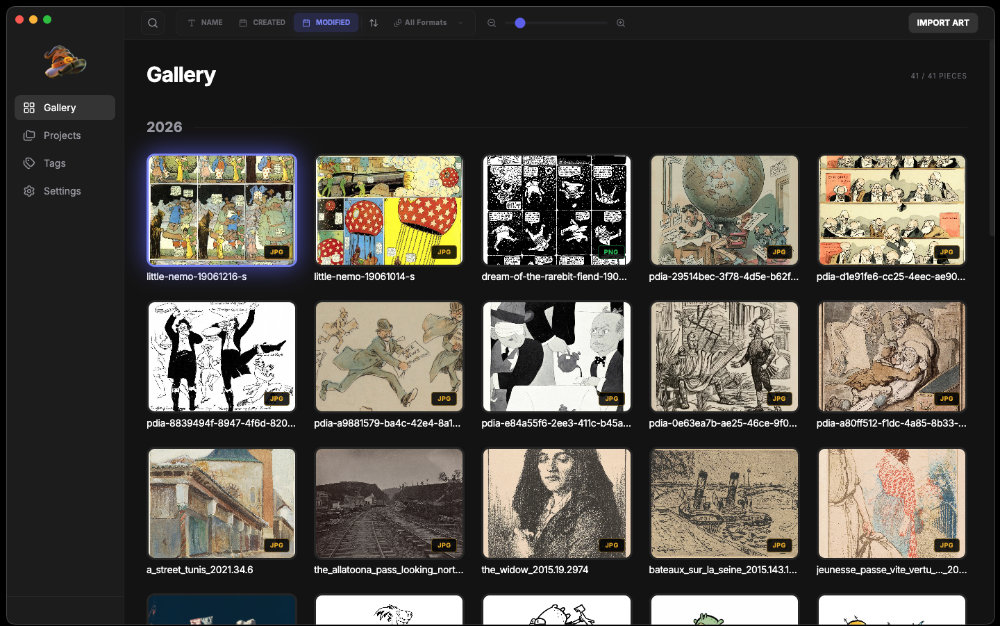The image size is (1000, 626).
Task: Click the little-nemo-19061216-s filename
Action: point(196,277)
